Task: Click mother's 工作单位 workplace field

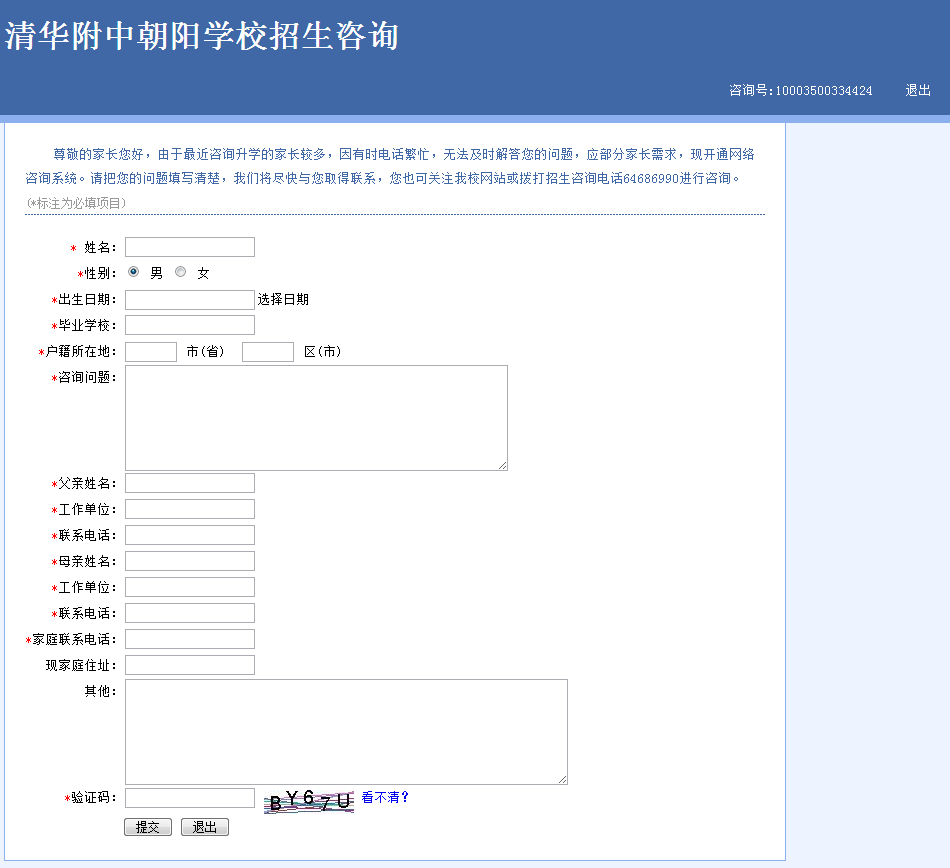Action: click(190, 588)
